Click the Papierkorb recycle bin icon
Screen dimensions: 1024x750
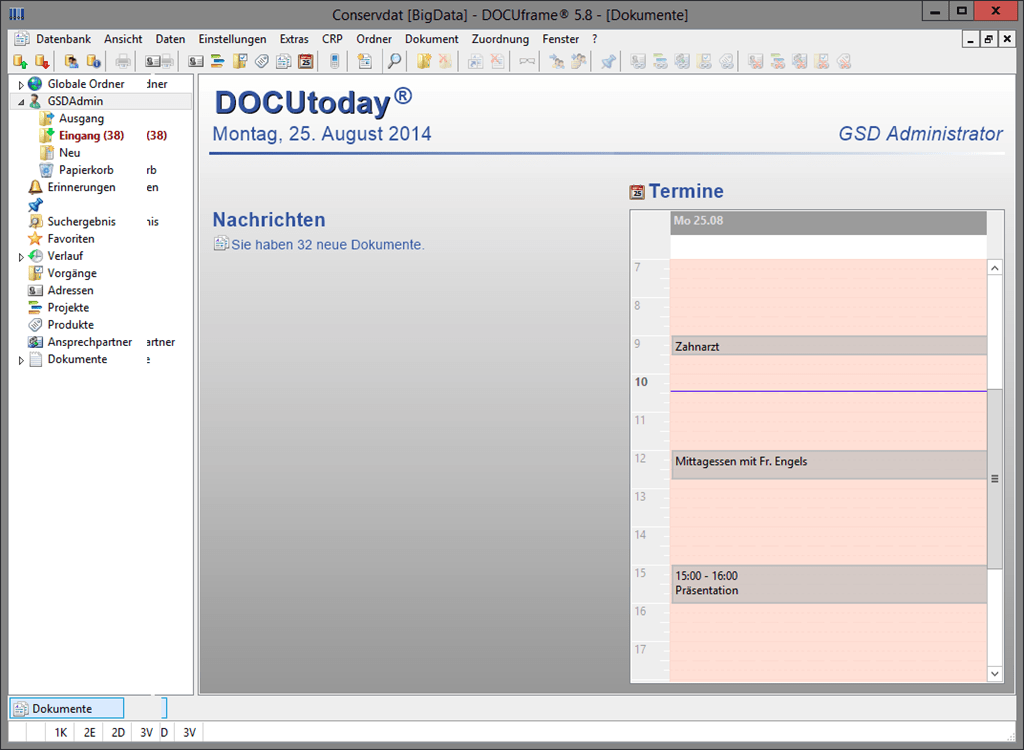point(46,170)
